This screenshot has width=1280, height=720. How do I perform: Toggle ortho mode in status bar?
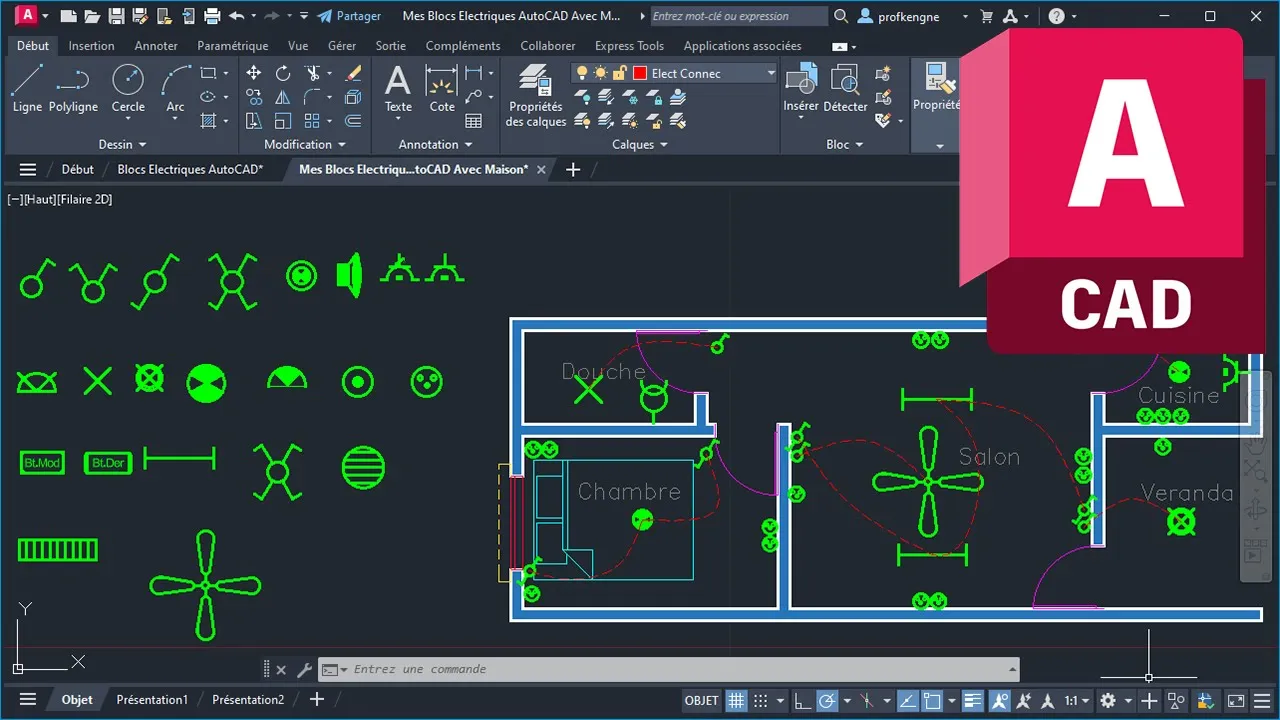(x=802, y=700)
